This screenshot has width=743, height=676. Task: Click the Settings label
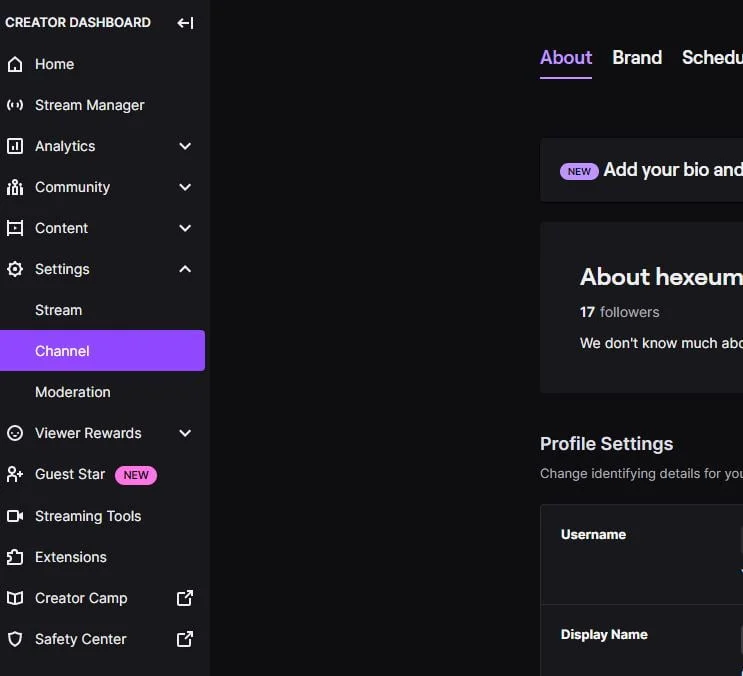62,269
